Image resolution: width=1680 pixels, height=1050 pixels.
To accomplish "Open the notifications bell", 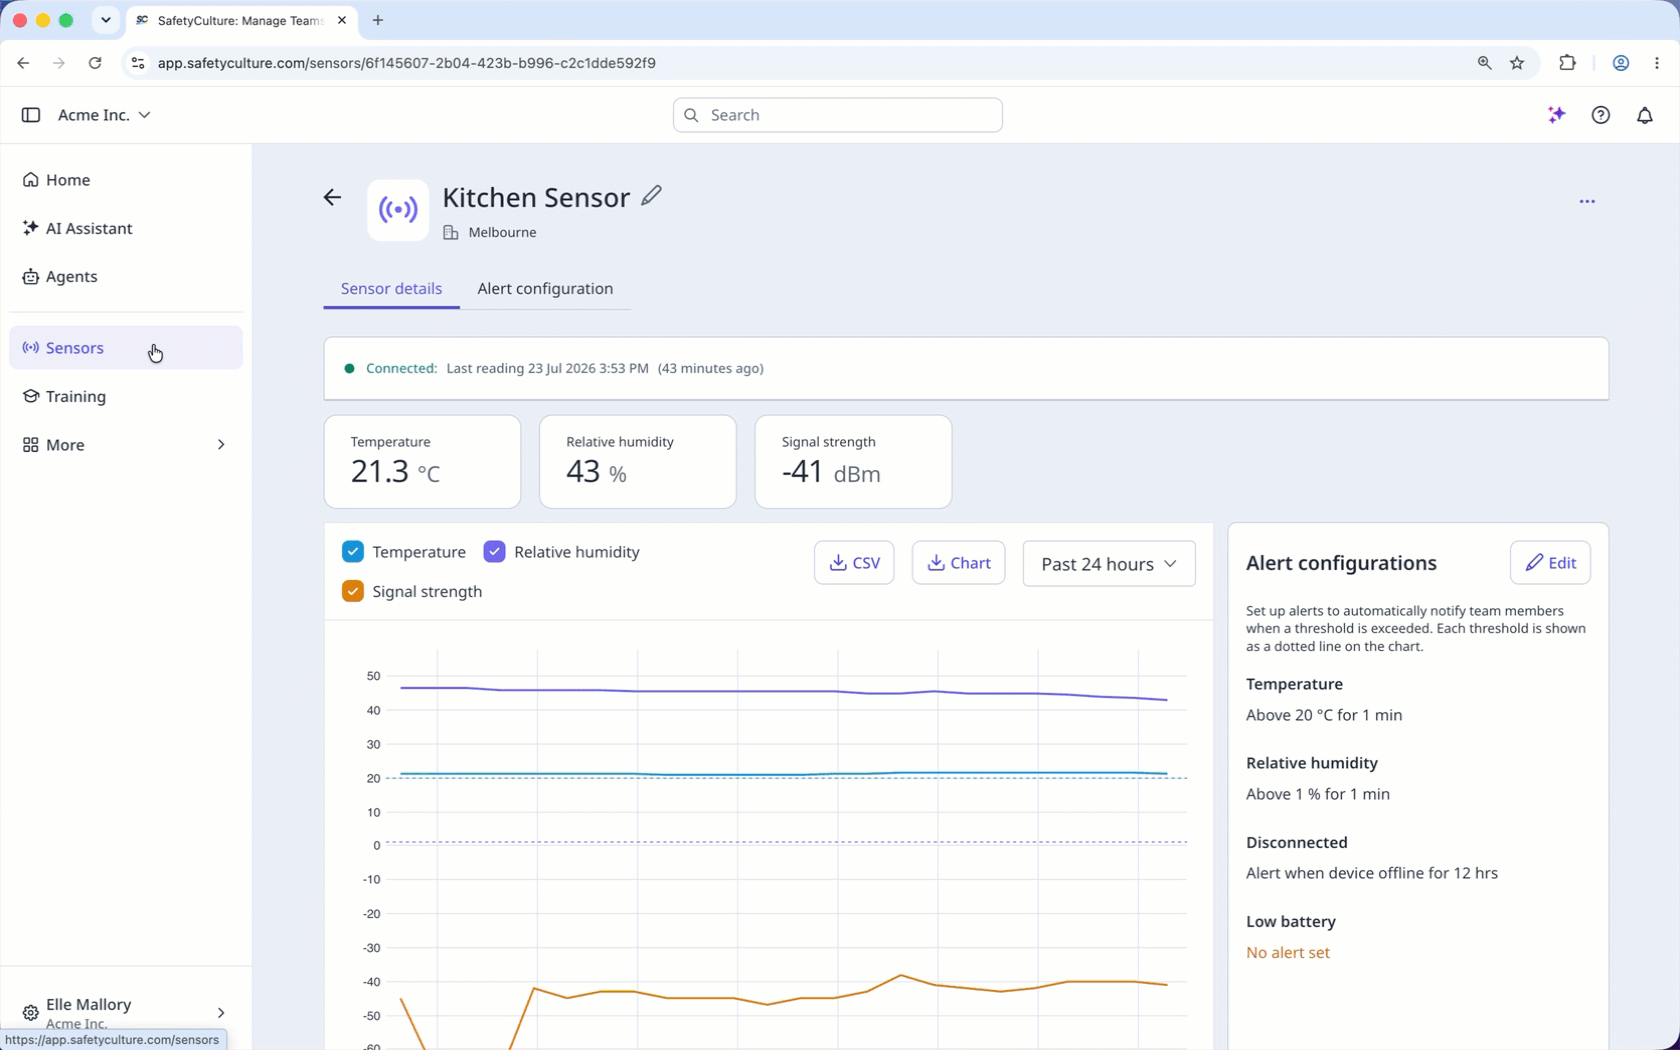I will pyautogui.click(x=1644, y=115).
